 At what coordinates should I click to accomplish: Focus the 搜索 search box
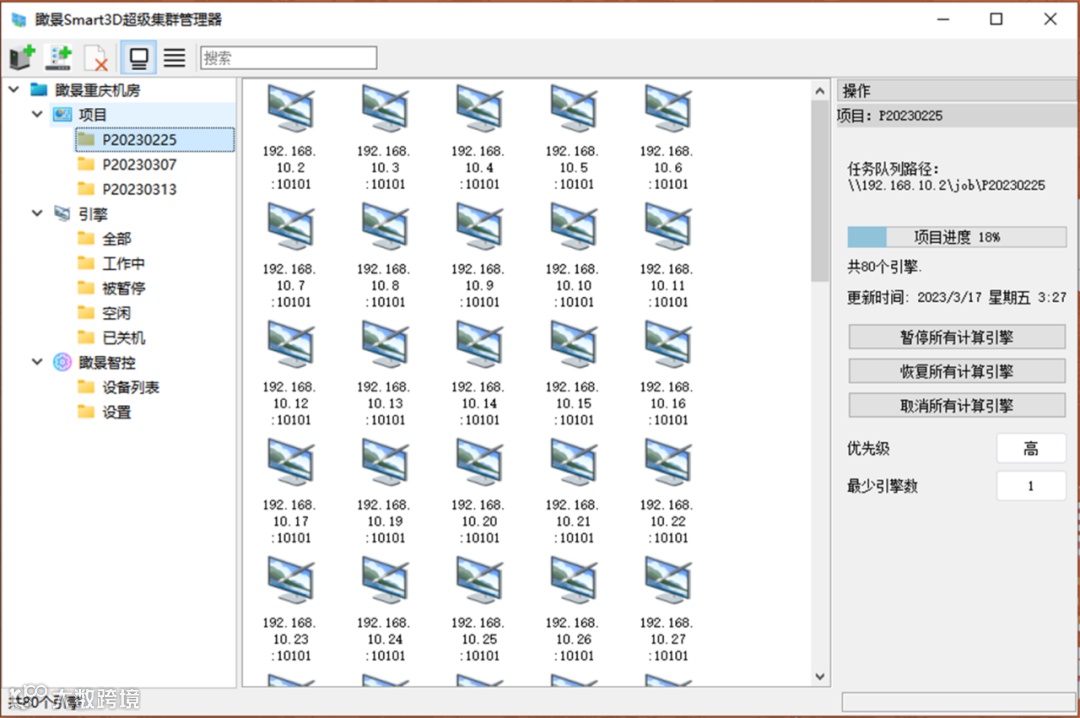pos(289,58)
